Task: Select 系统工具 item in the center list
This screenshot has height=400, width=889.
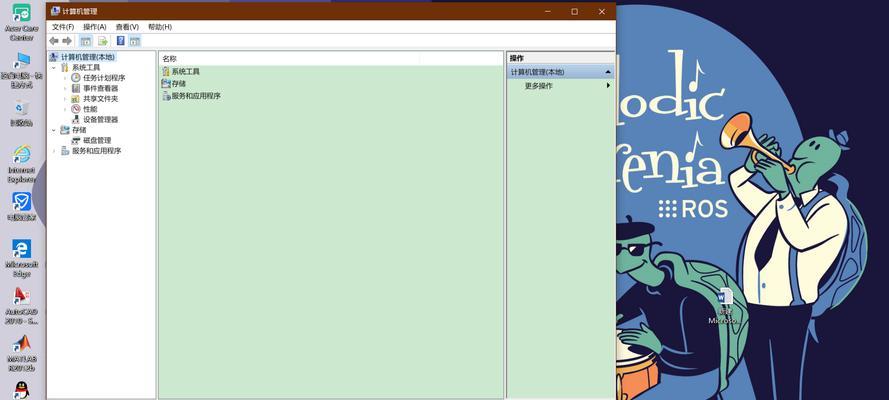Action: 180,71
